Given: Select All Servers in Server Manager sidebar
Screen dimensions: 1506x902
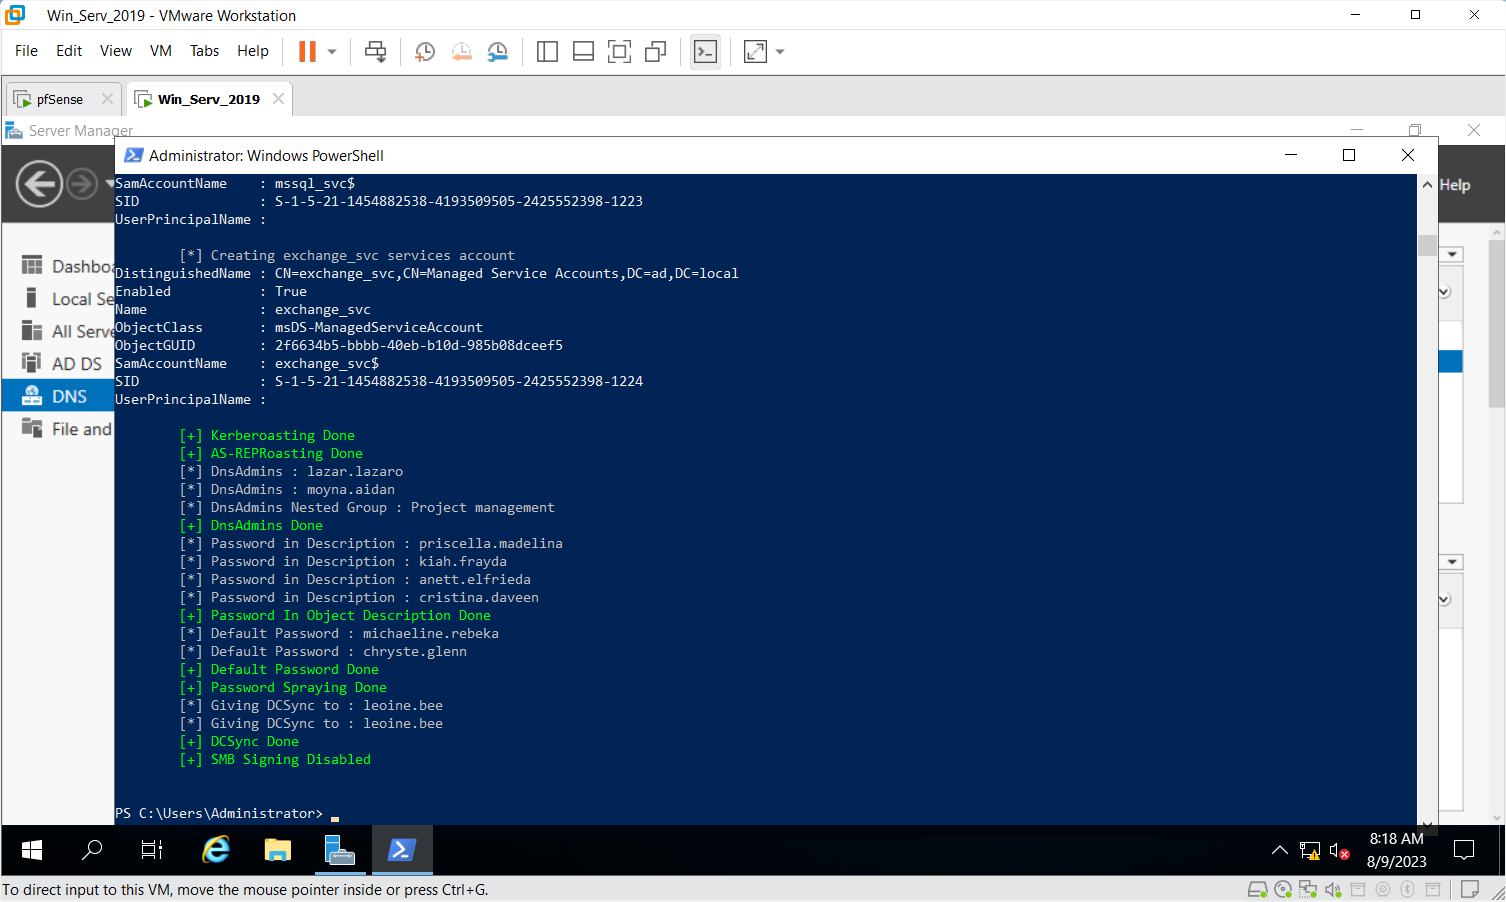Looking at the screenshot, I should click(x=66, y=331).
